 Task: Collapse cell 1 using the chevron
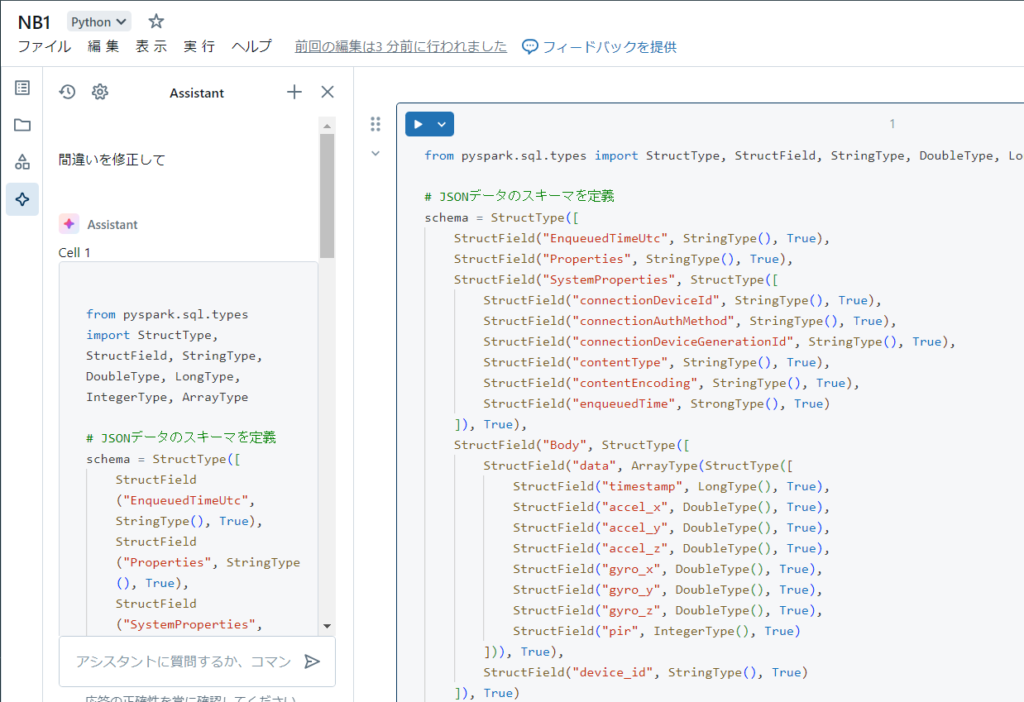[x=376, y=153]
